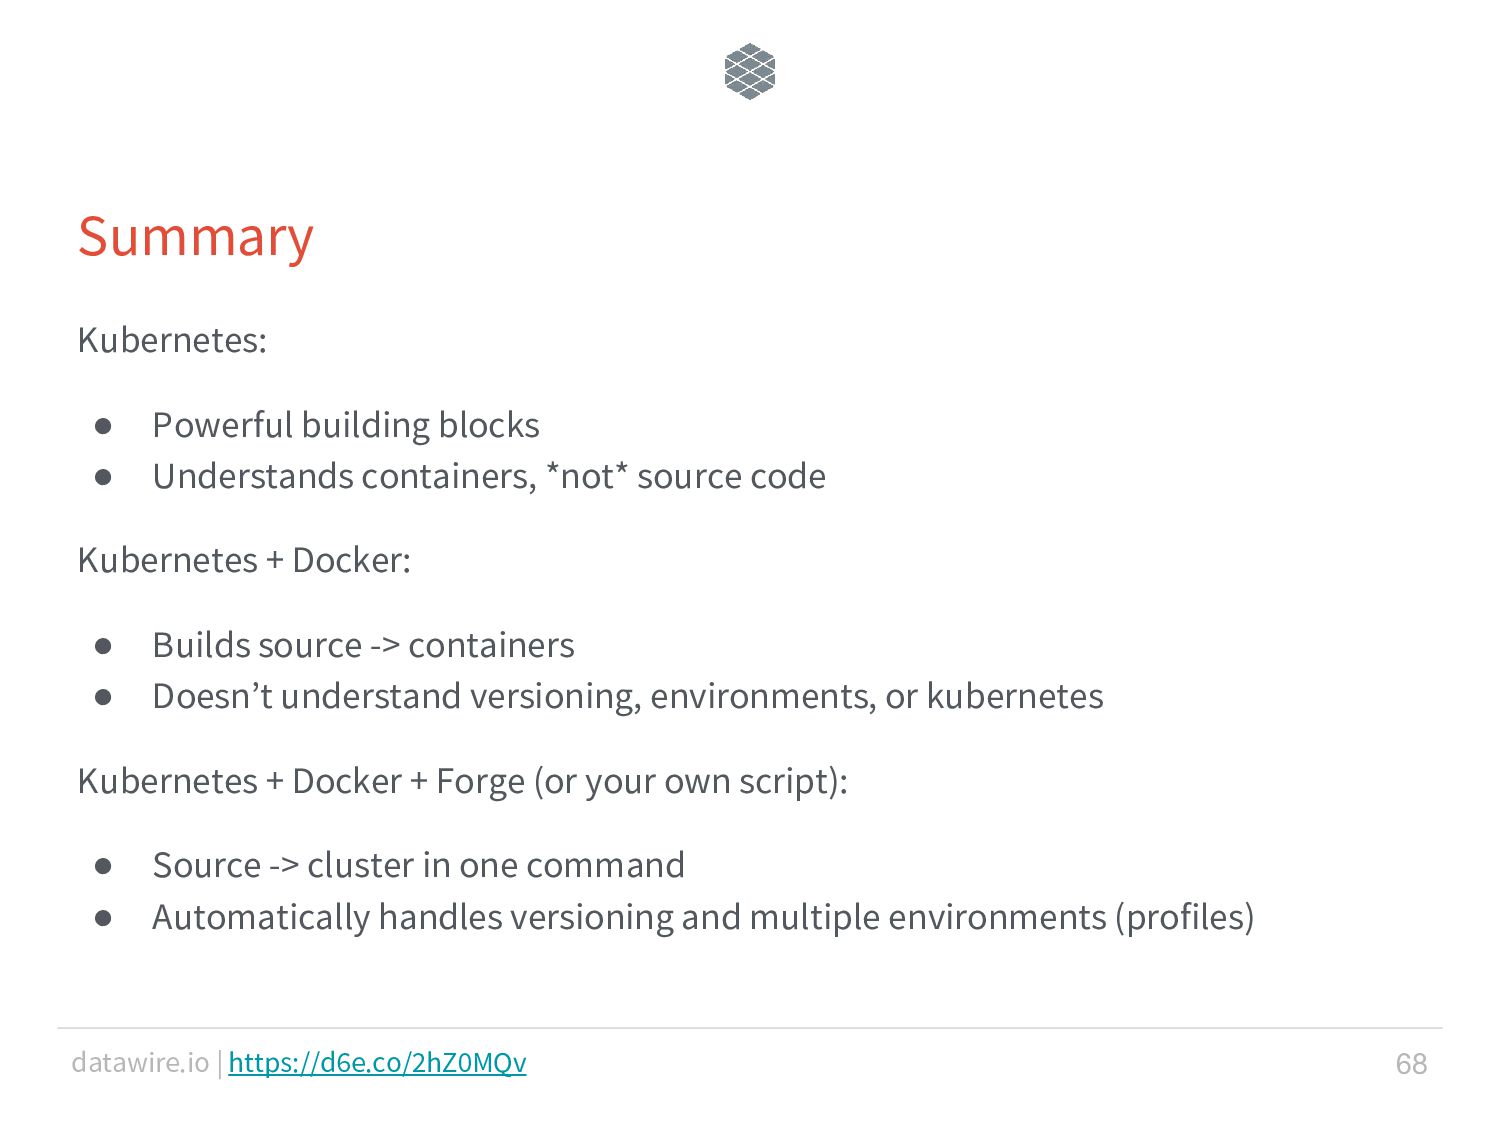
Task: Click Doesn't understand versioning bullet text
Action: 628,696
